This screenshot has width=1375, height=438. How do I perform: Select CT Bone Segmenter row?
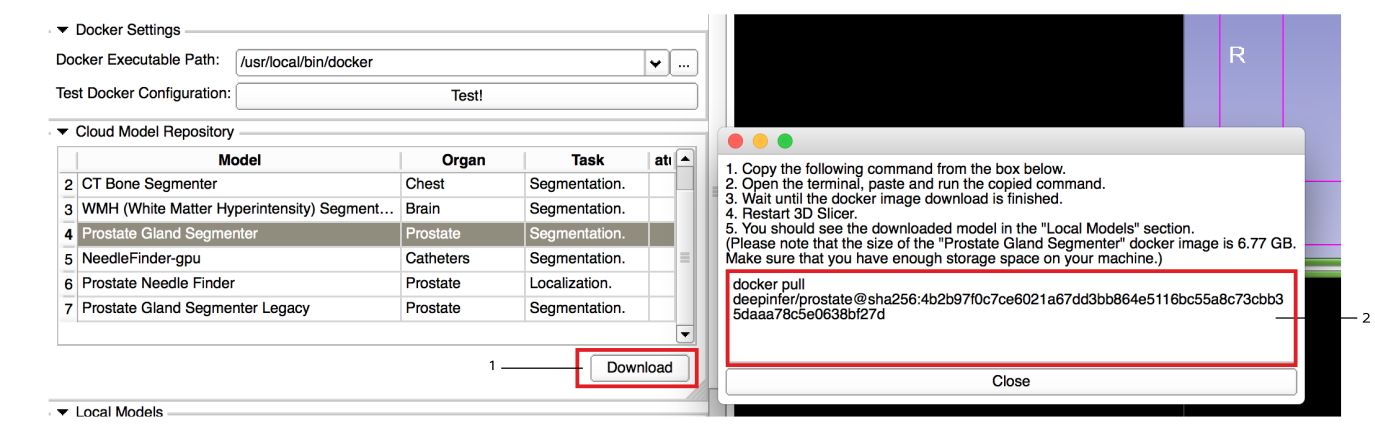[x=367, y=184]
